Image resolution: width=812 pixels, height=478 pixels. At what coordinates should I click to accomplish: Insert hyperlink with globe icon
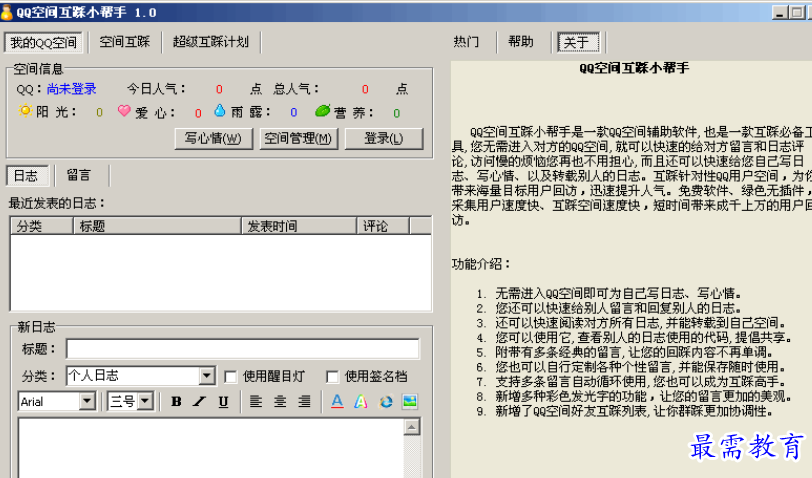coord(386,401)
